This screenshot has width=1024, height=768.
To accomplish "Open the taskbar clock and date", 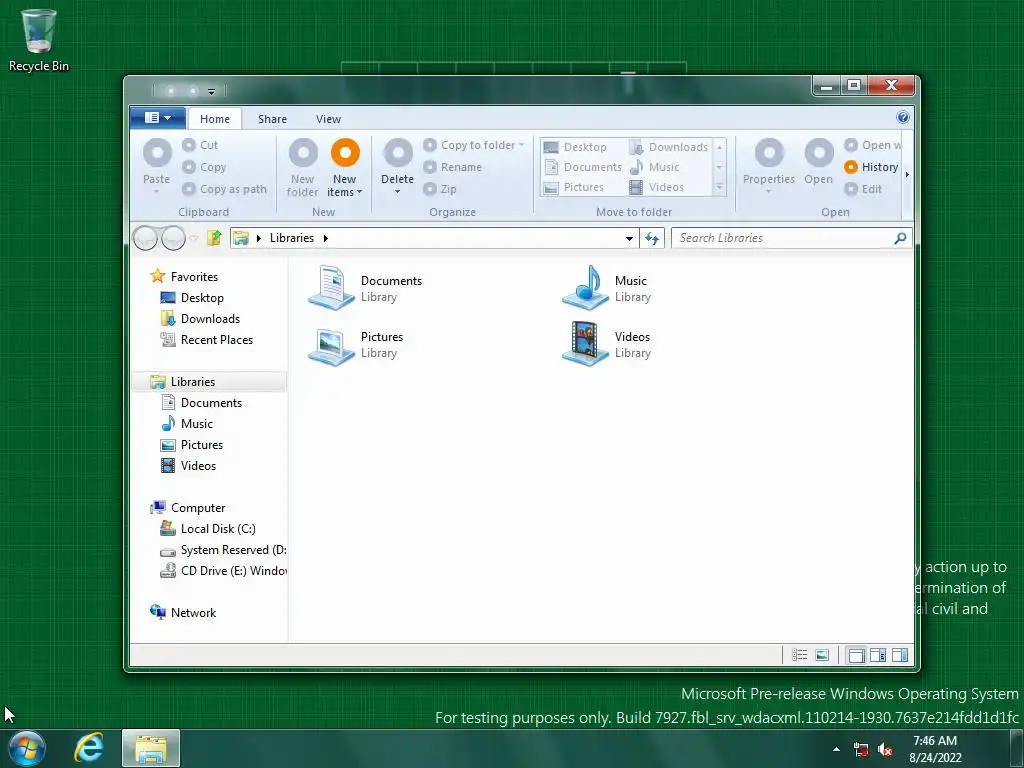I will pyautogui.click(x=935, y=749).
